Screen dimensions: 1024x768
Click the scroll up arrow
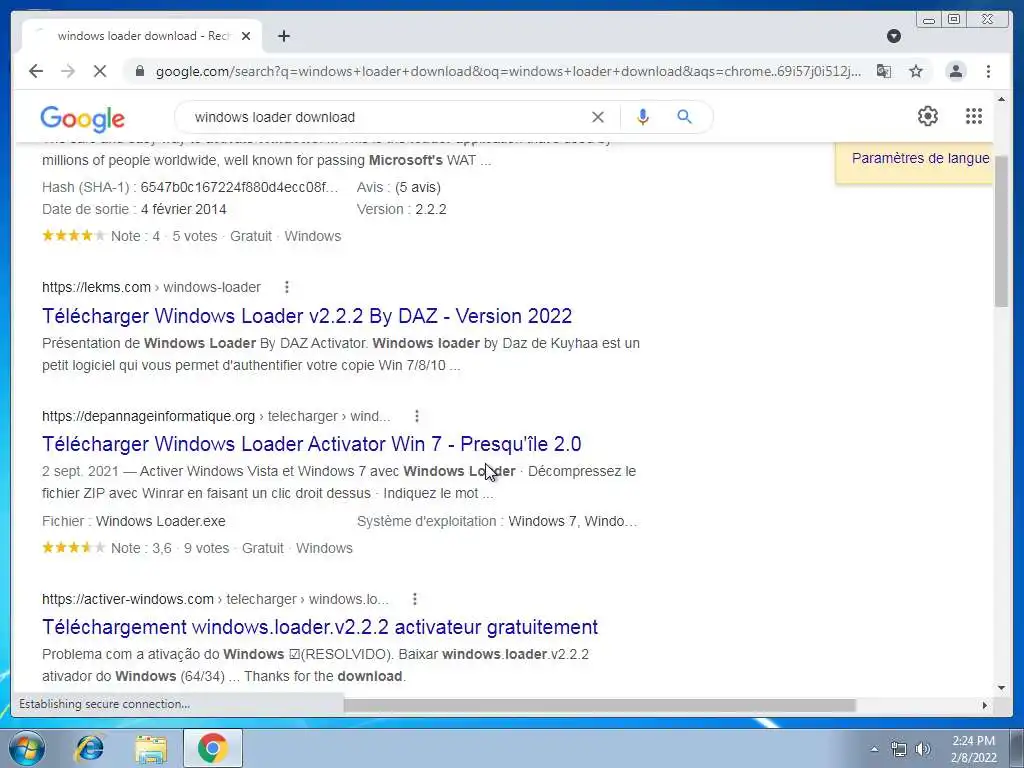tap(1002, 99)
